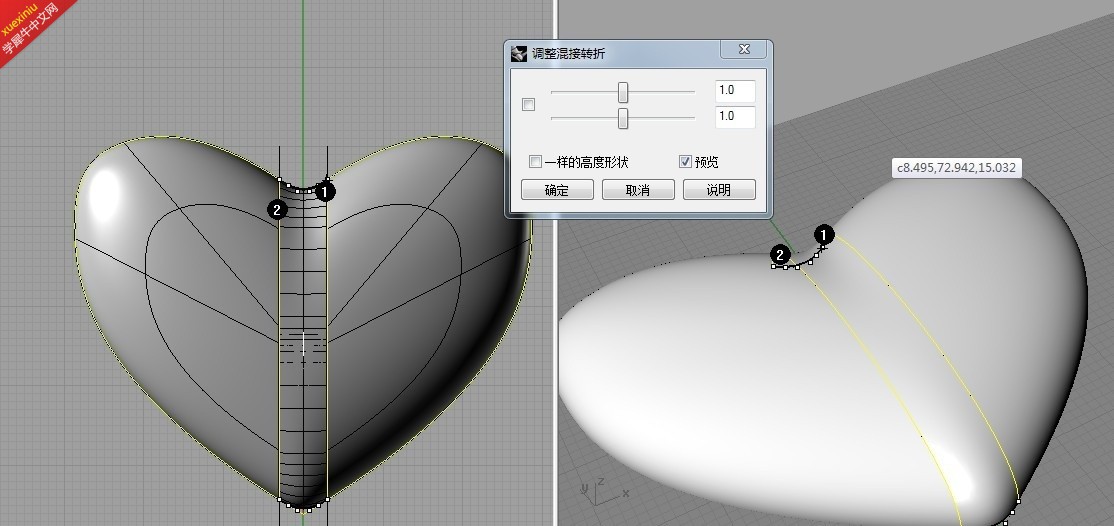Viewport: 1114px width, 526px height.
Task: Click the lower 1.0 value field
Action: [735, 117]
